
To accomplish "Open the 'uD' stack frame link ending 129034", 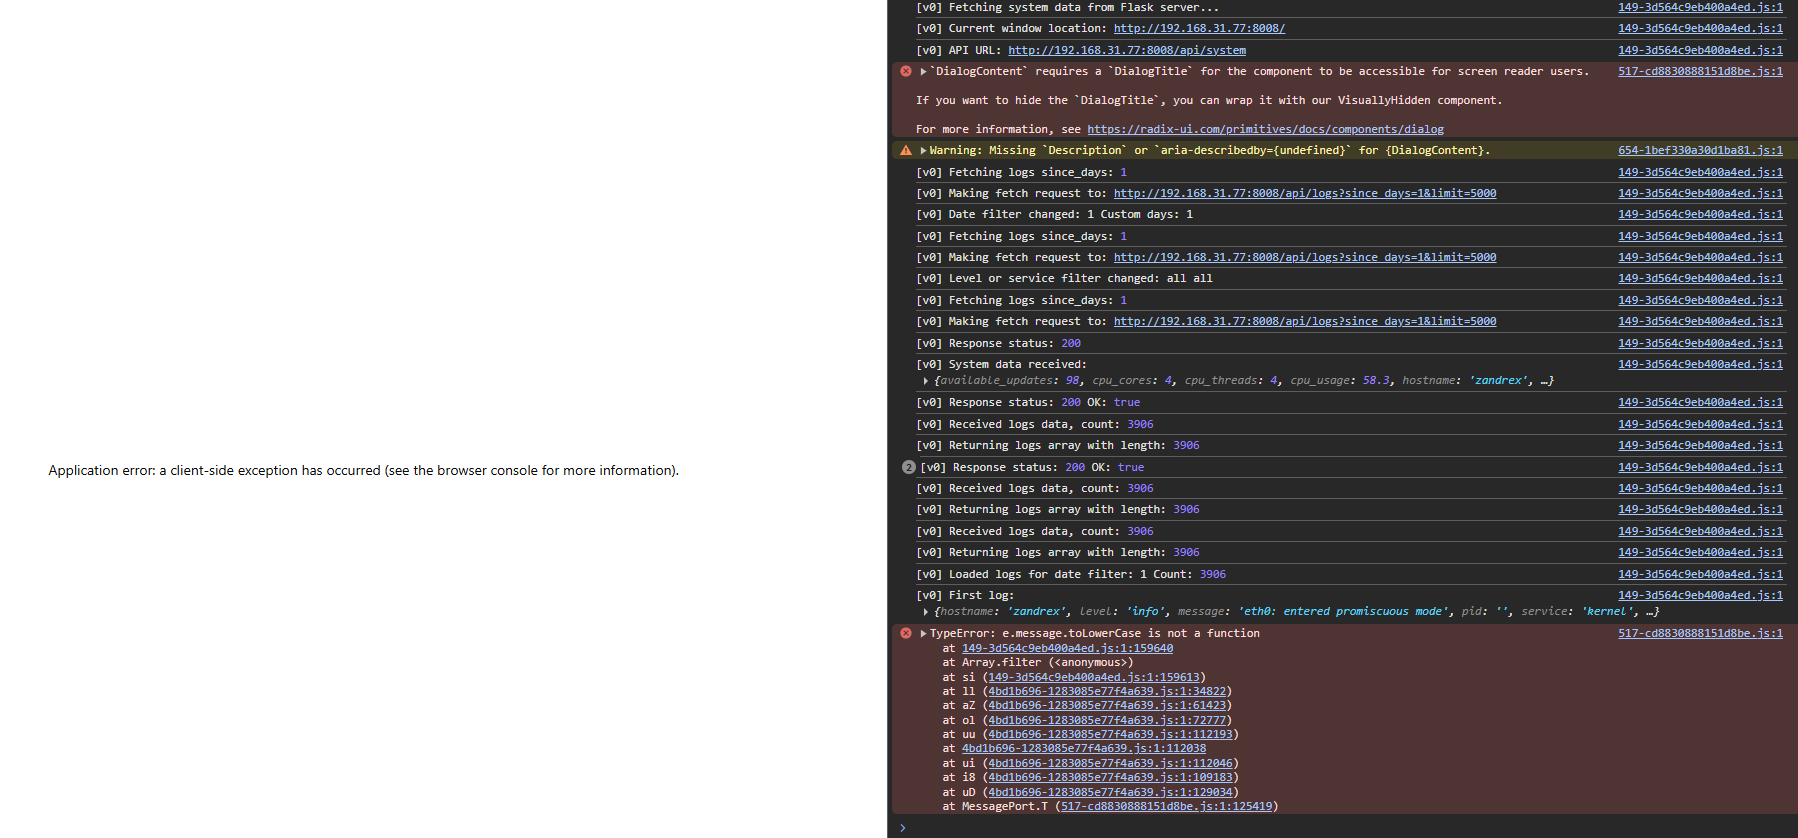I will pos(1110,793).
